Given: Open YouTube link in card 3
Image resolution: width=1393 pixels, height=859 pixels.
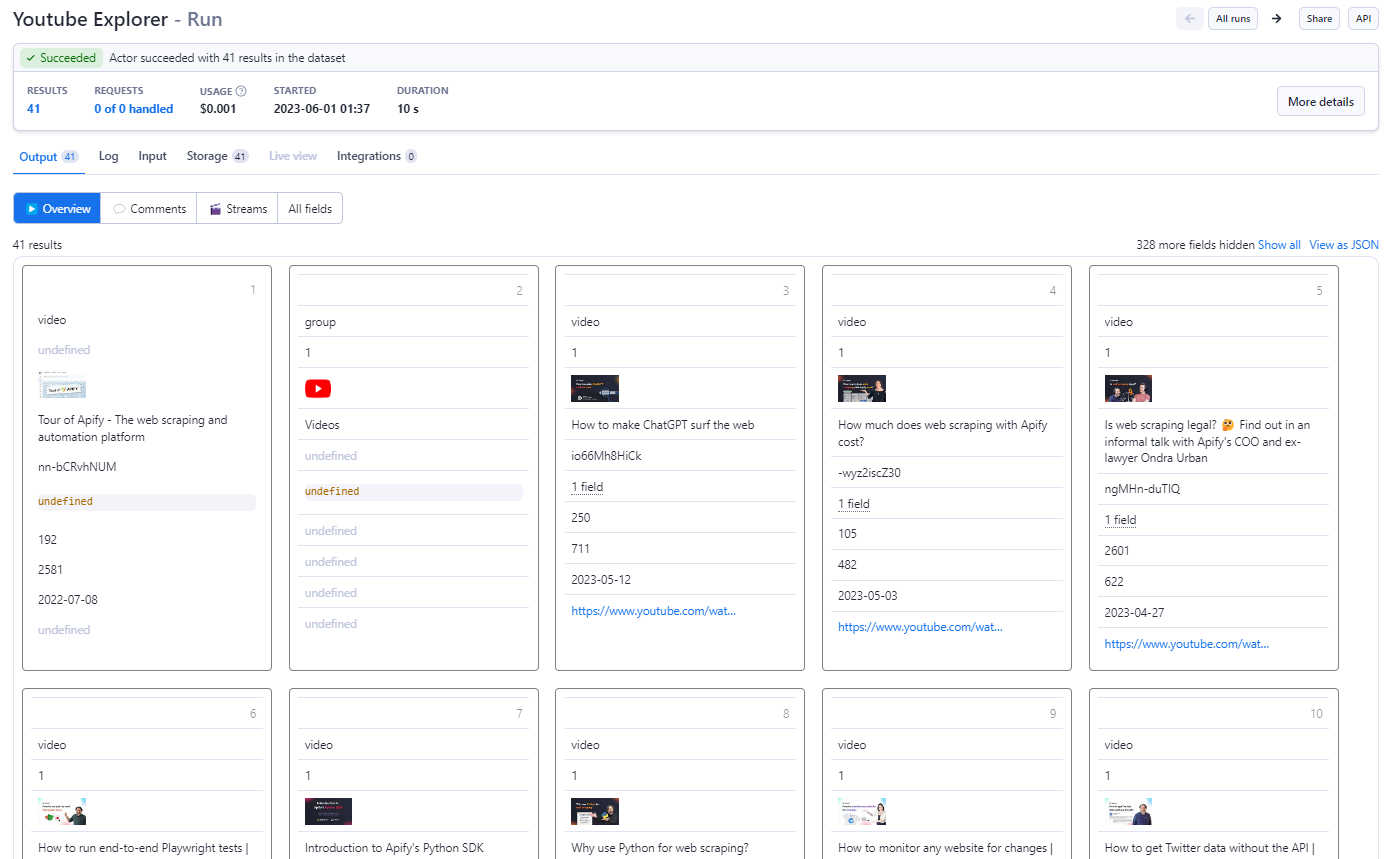Looking at the screenshot, I should tap(653, 610).
